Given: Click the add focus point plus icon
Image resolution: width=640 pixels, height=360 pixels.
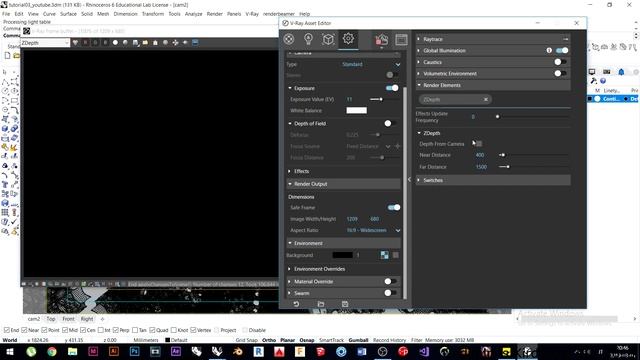Looking at the screenshot, I should 398,146.
